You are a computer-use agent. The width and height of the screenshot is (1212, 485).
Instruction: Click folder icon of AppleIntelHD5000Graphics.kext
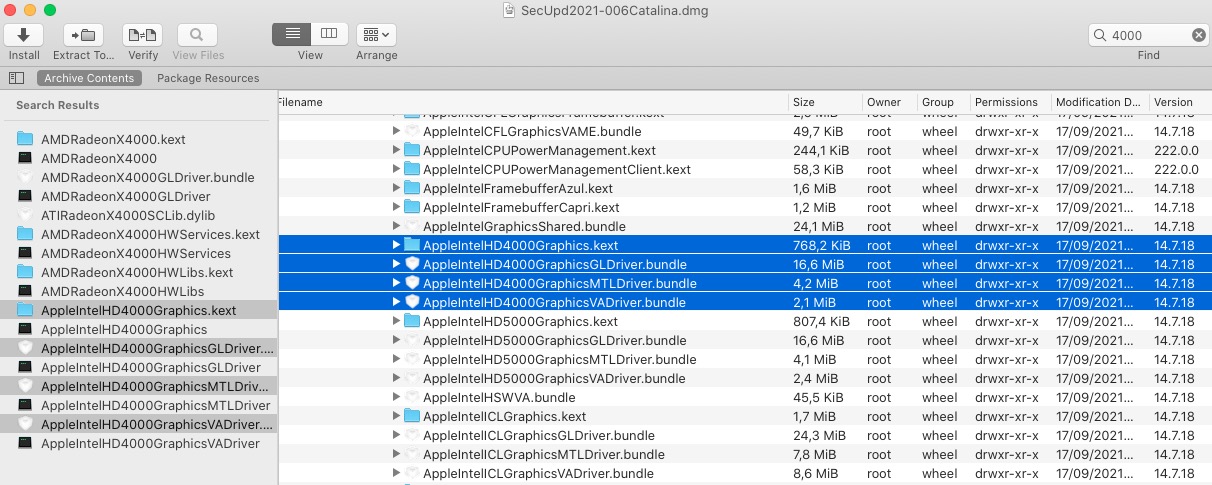pyautogui.click(x=412, y=321)
